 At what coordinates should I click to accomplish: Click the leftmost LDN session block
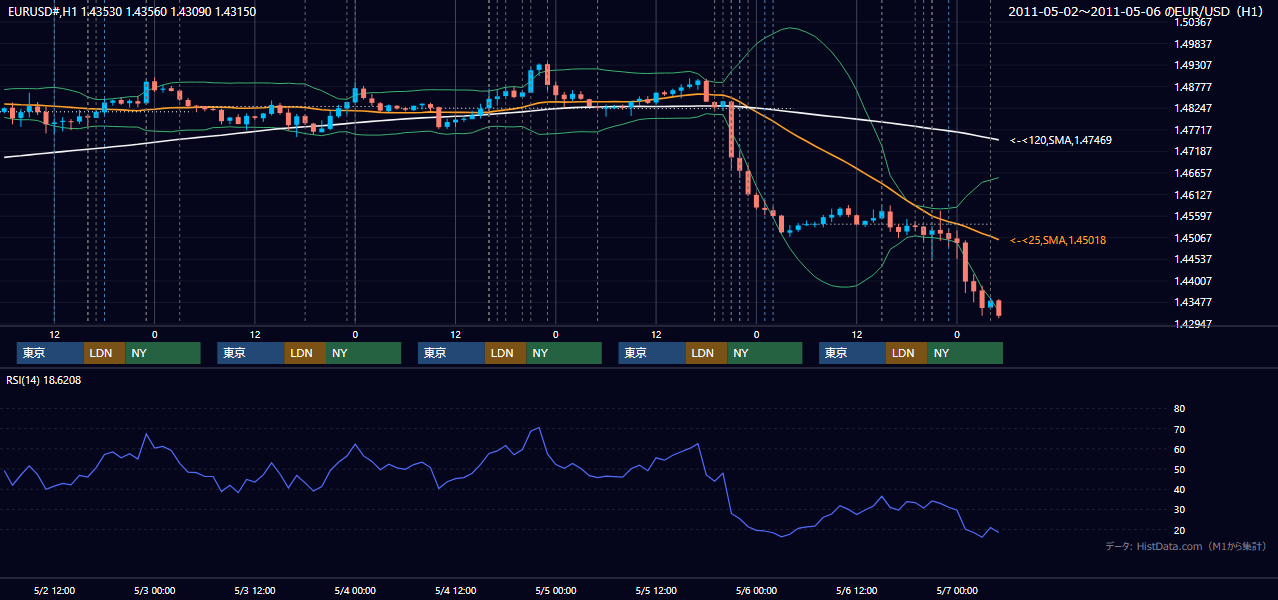coord(105,353)
